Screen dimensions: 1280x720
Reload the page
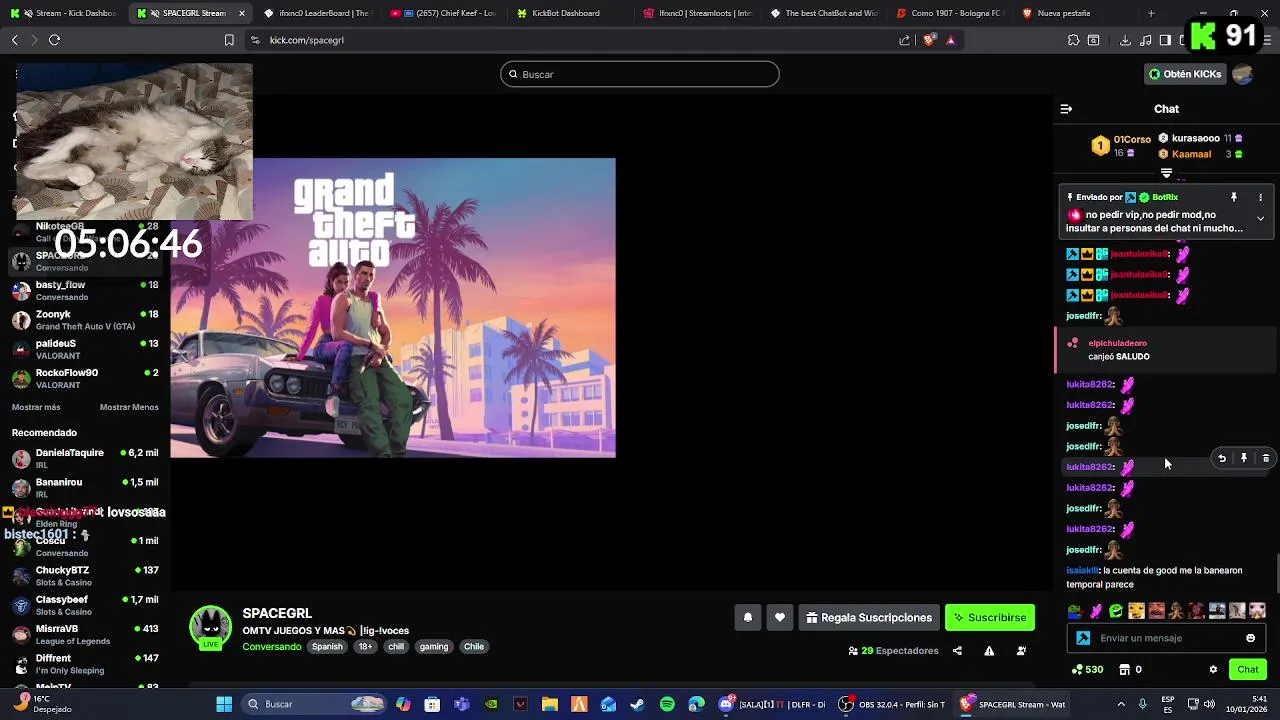(54, 40)
